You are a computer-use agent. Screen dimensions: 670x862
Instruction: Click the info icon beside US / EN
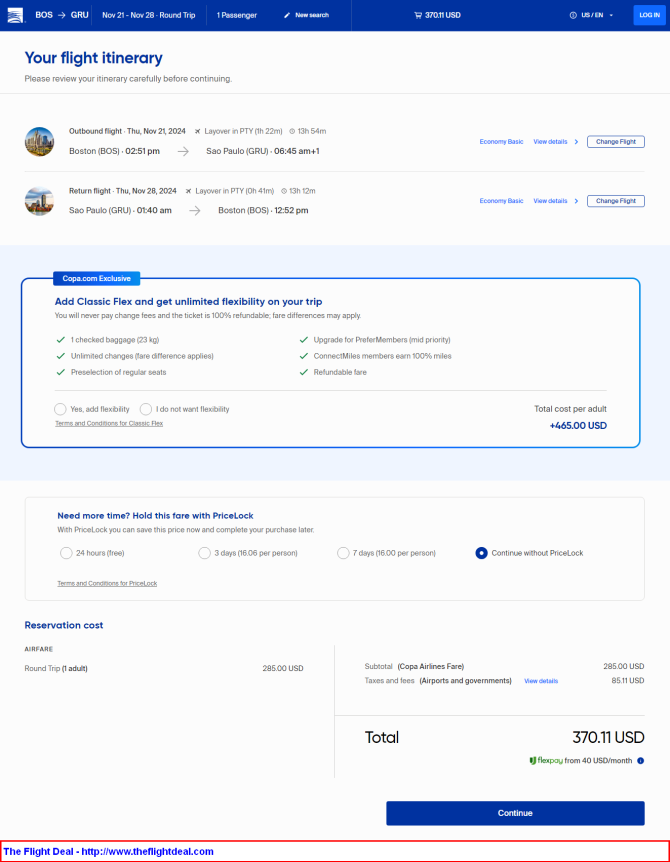(x=573, y=15)
